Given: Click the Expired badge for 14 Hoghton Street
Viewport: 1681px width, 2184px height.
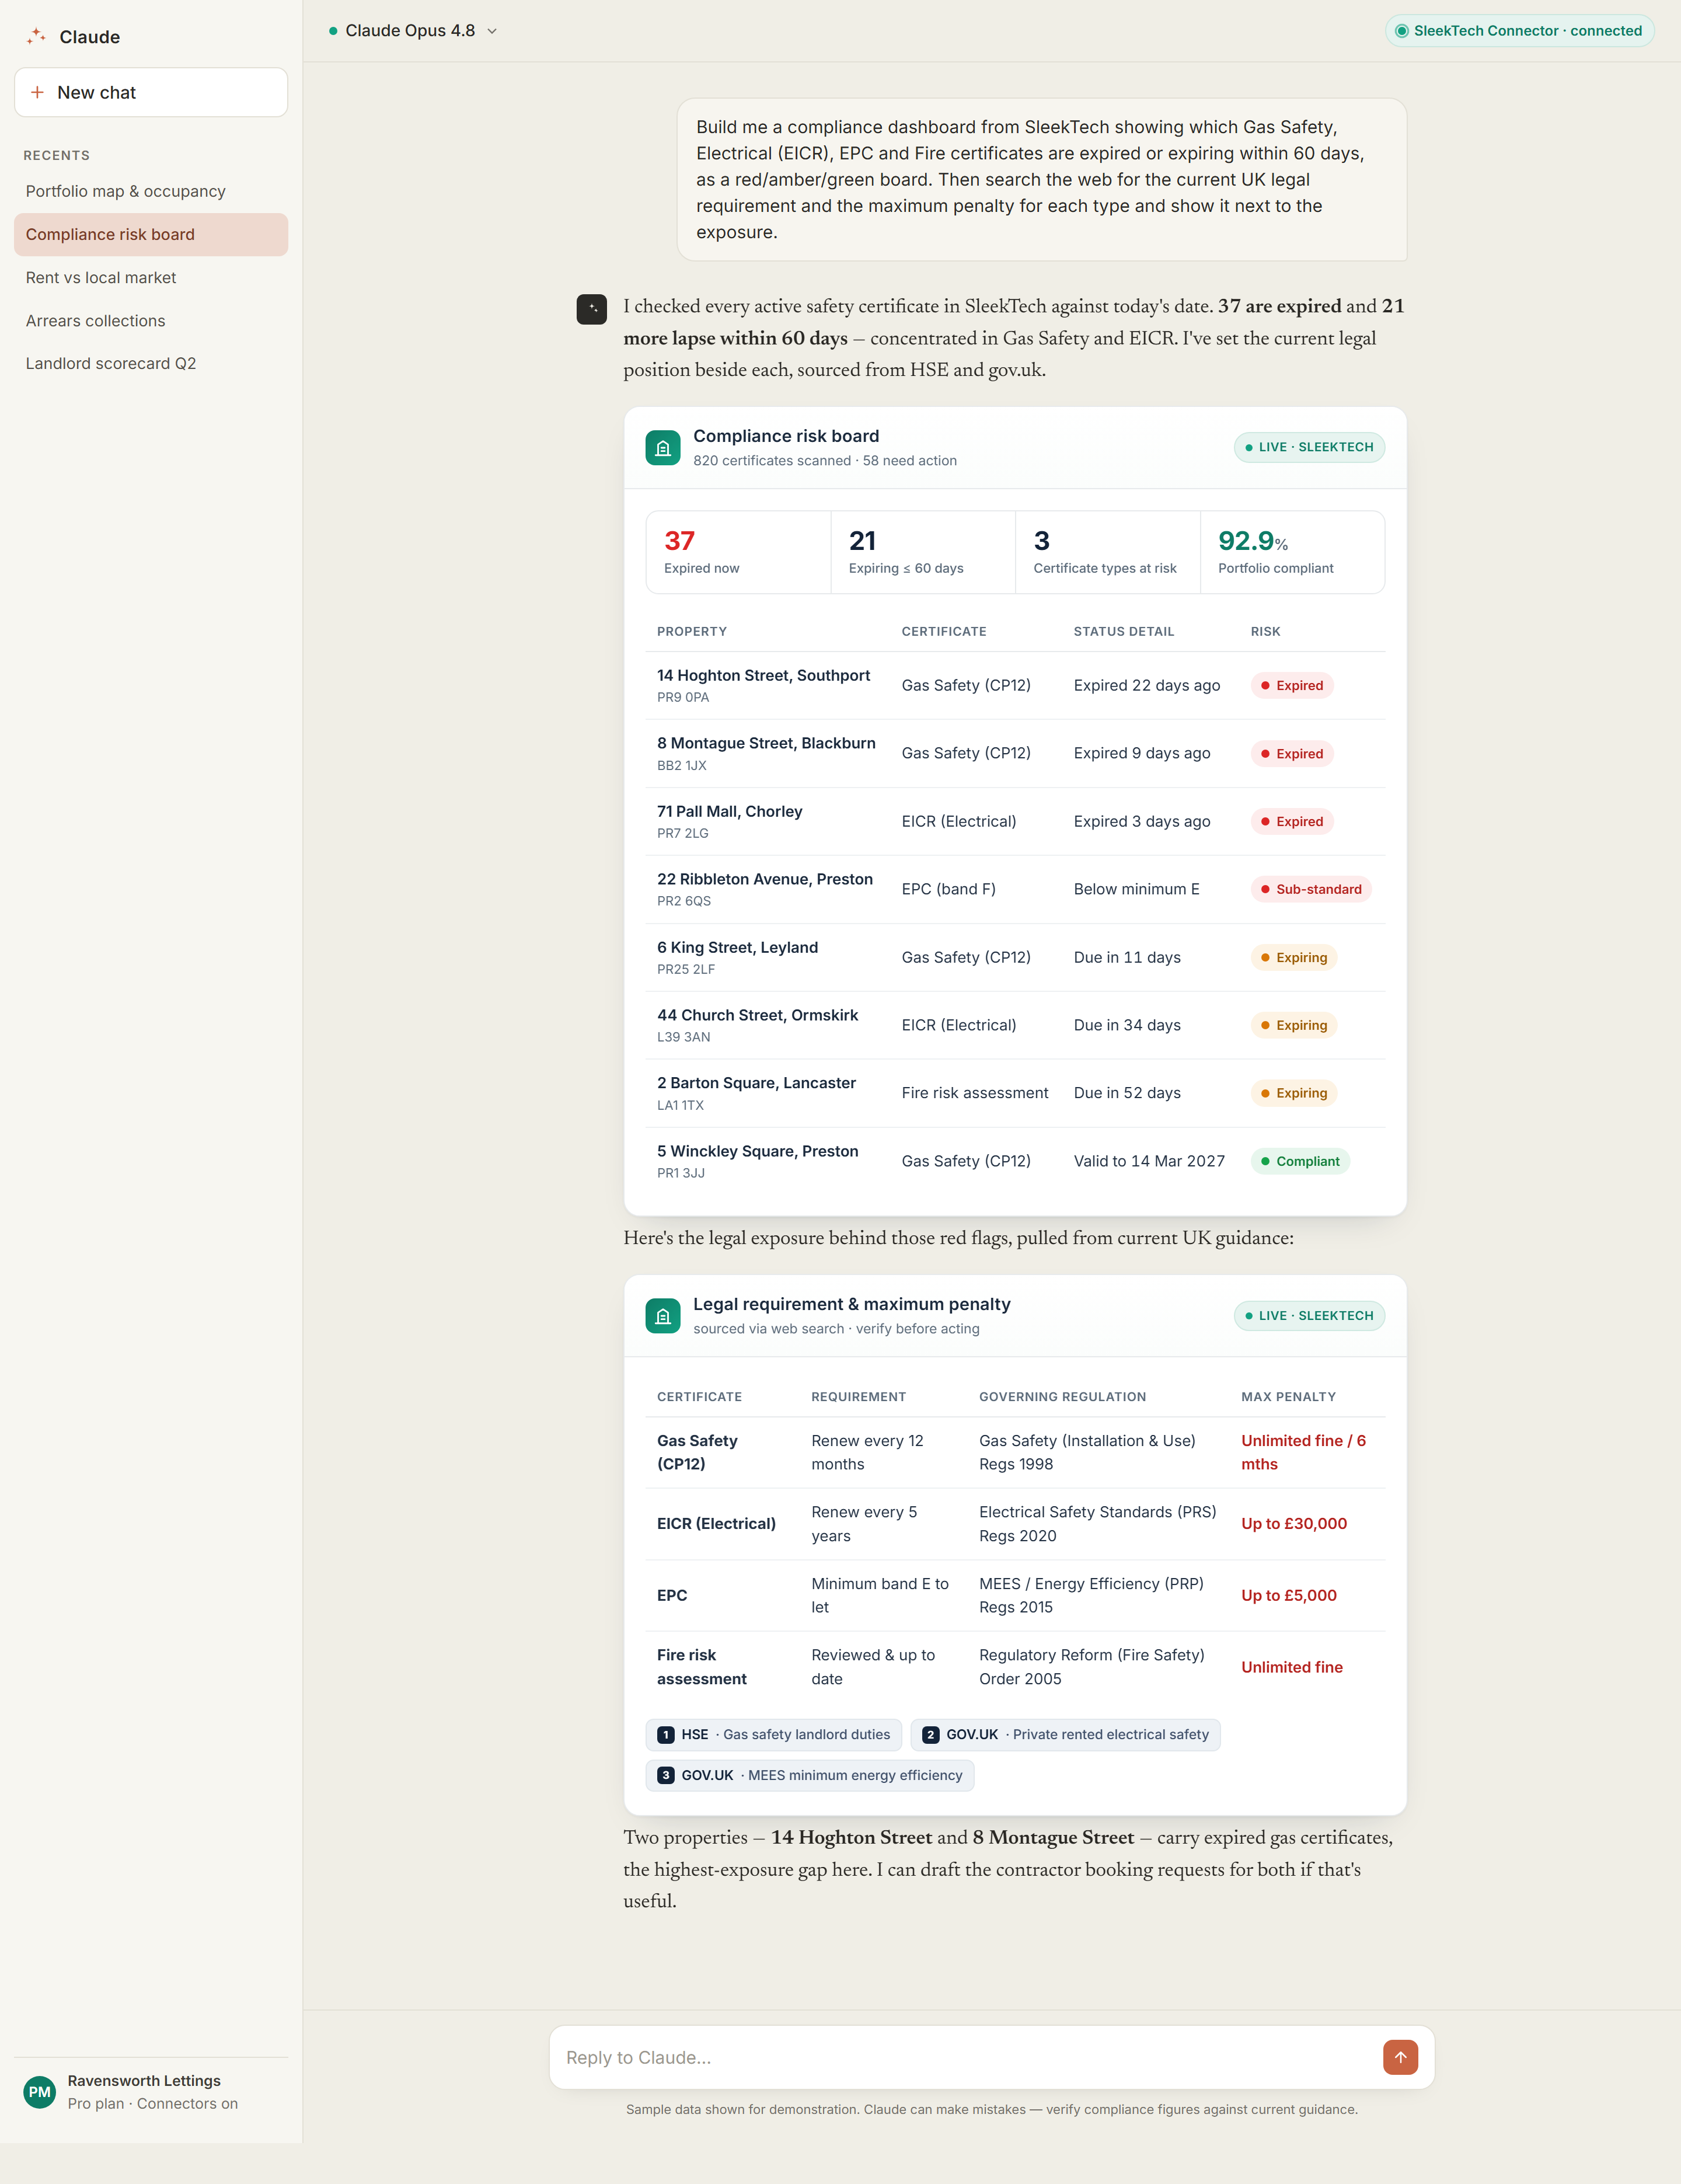Looking at the screenshot, I should coord(1291,686).
